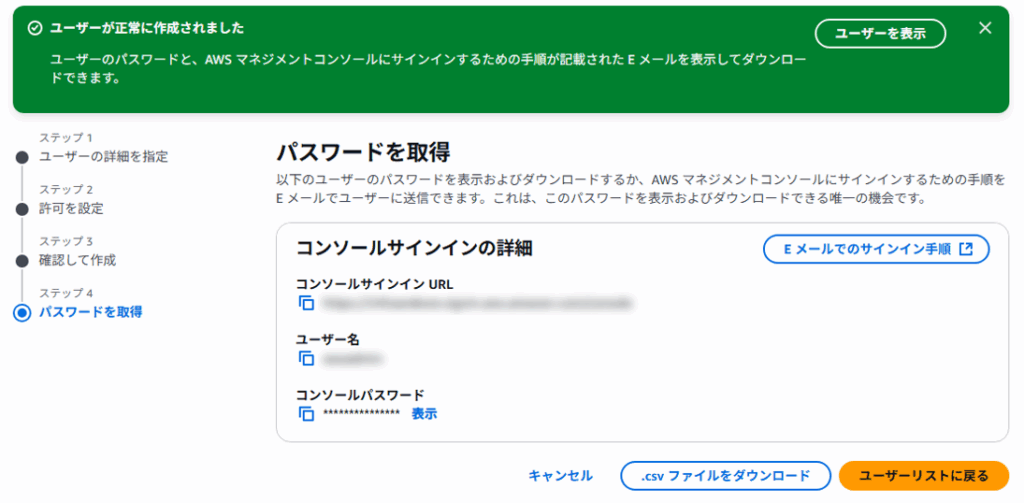Image resolution: width=1024 pixels, height=503 pixels.
Task: Download the .csv file
Action: point(725,476)
